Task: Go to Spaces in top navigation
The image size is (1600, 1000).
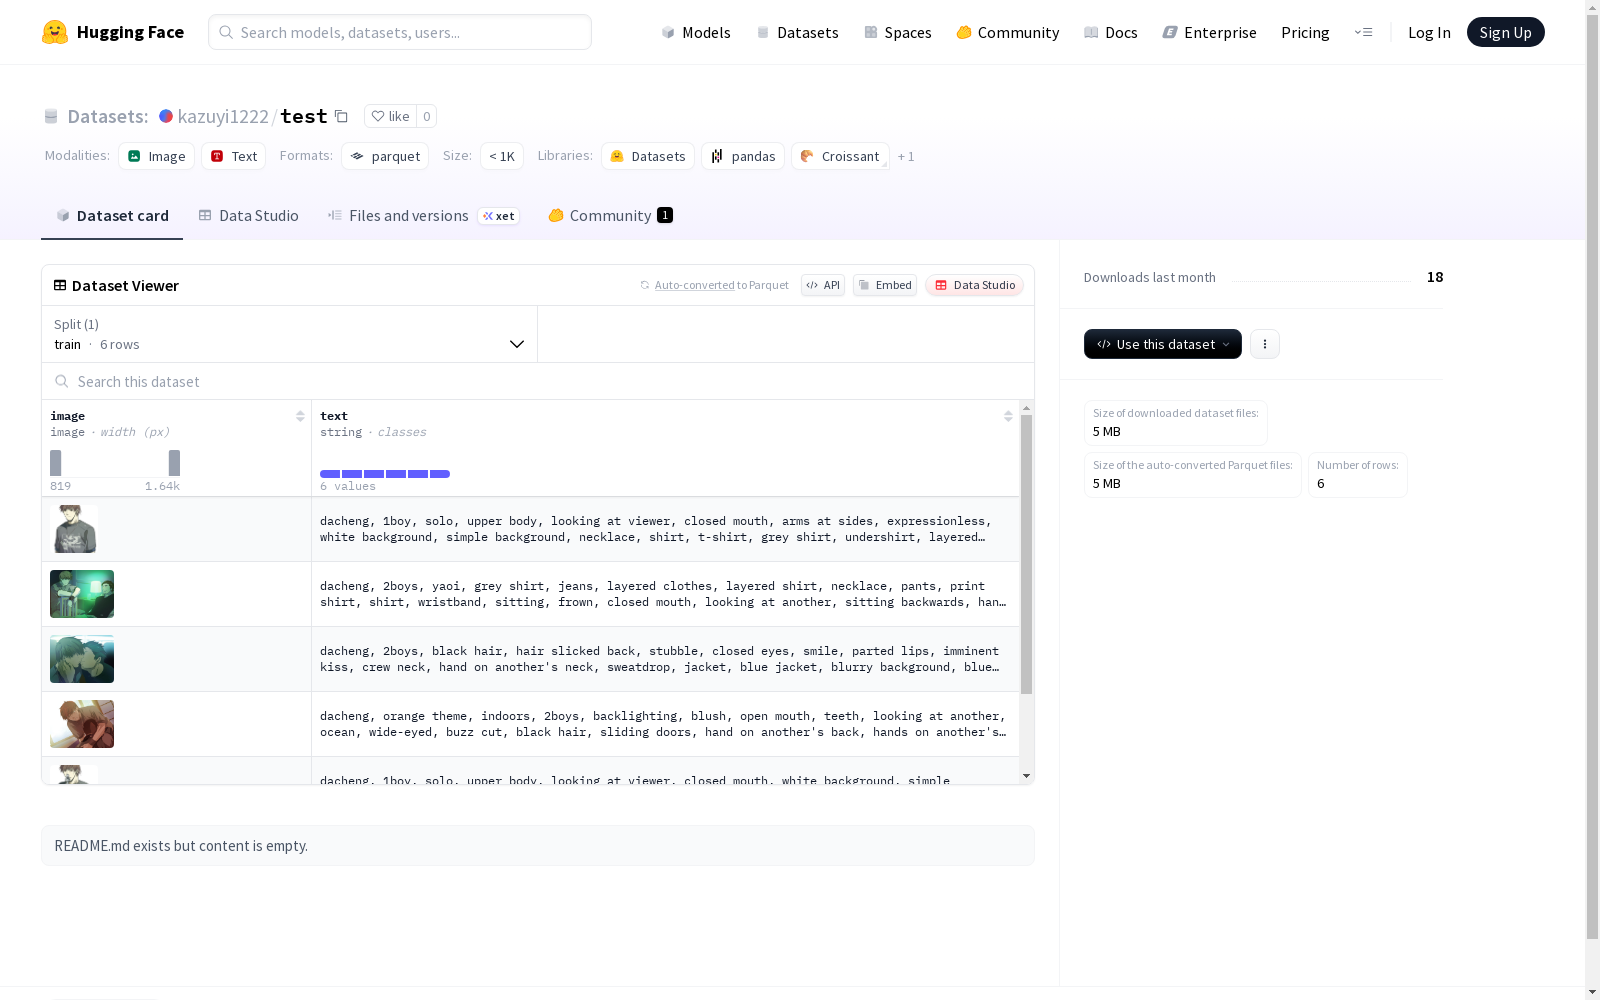Action: [x=898, y=32]
